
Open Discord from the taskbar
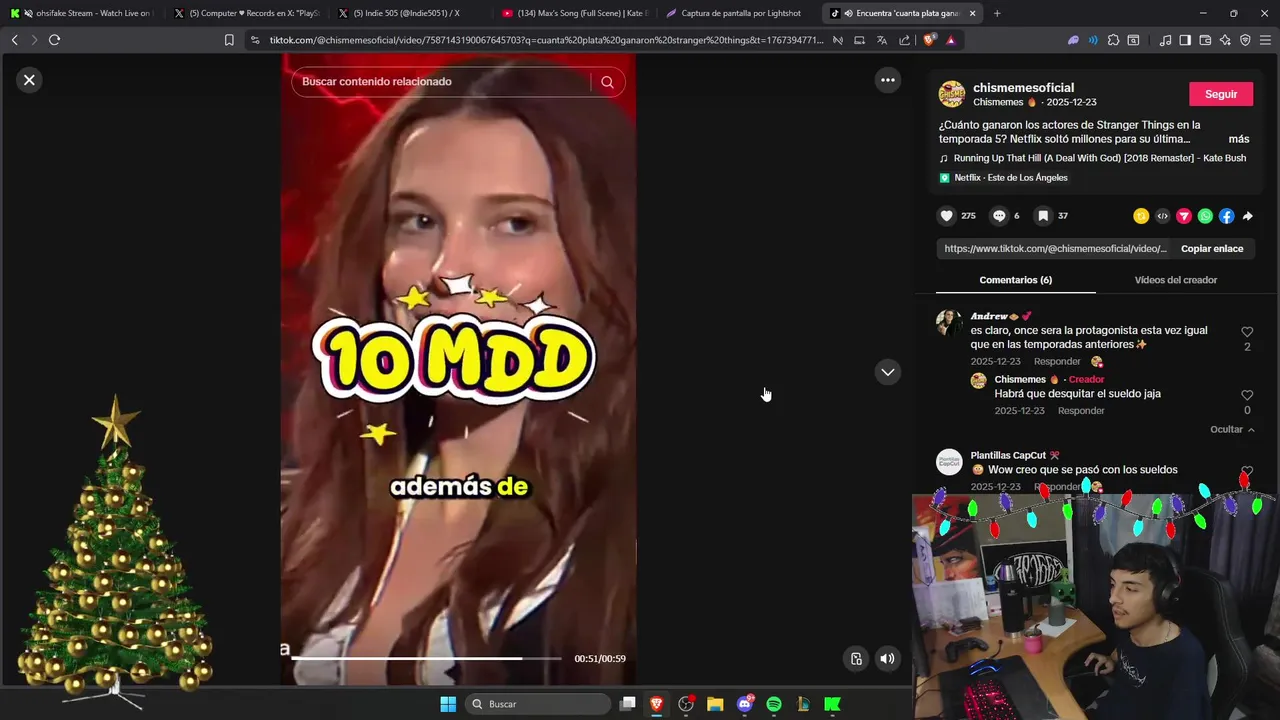click(745, 704)
